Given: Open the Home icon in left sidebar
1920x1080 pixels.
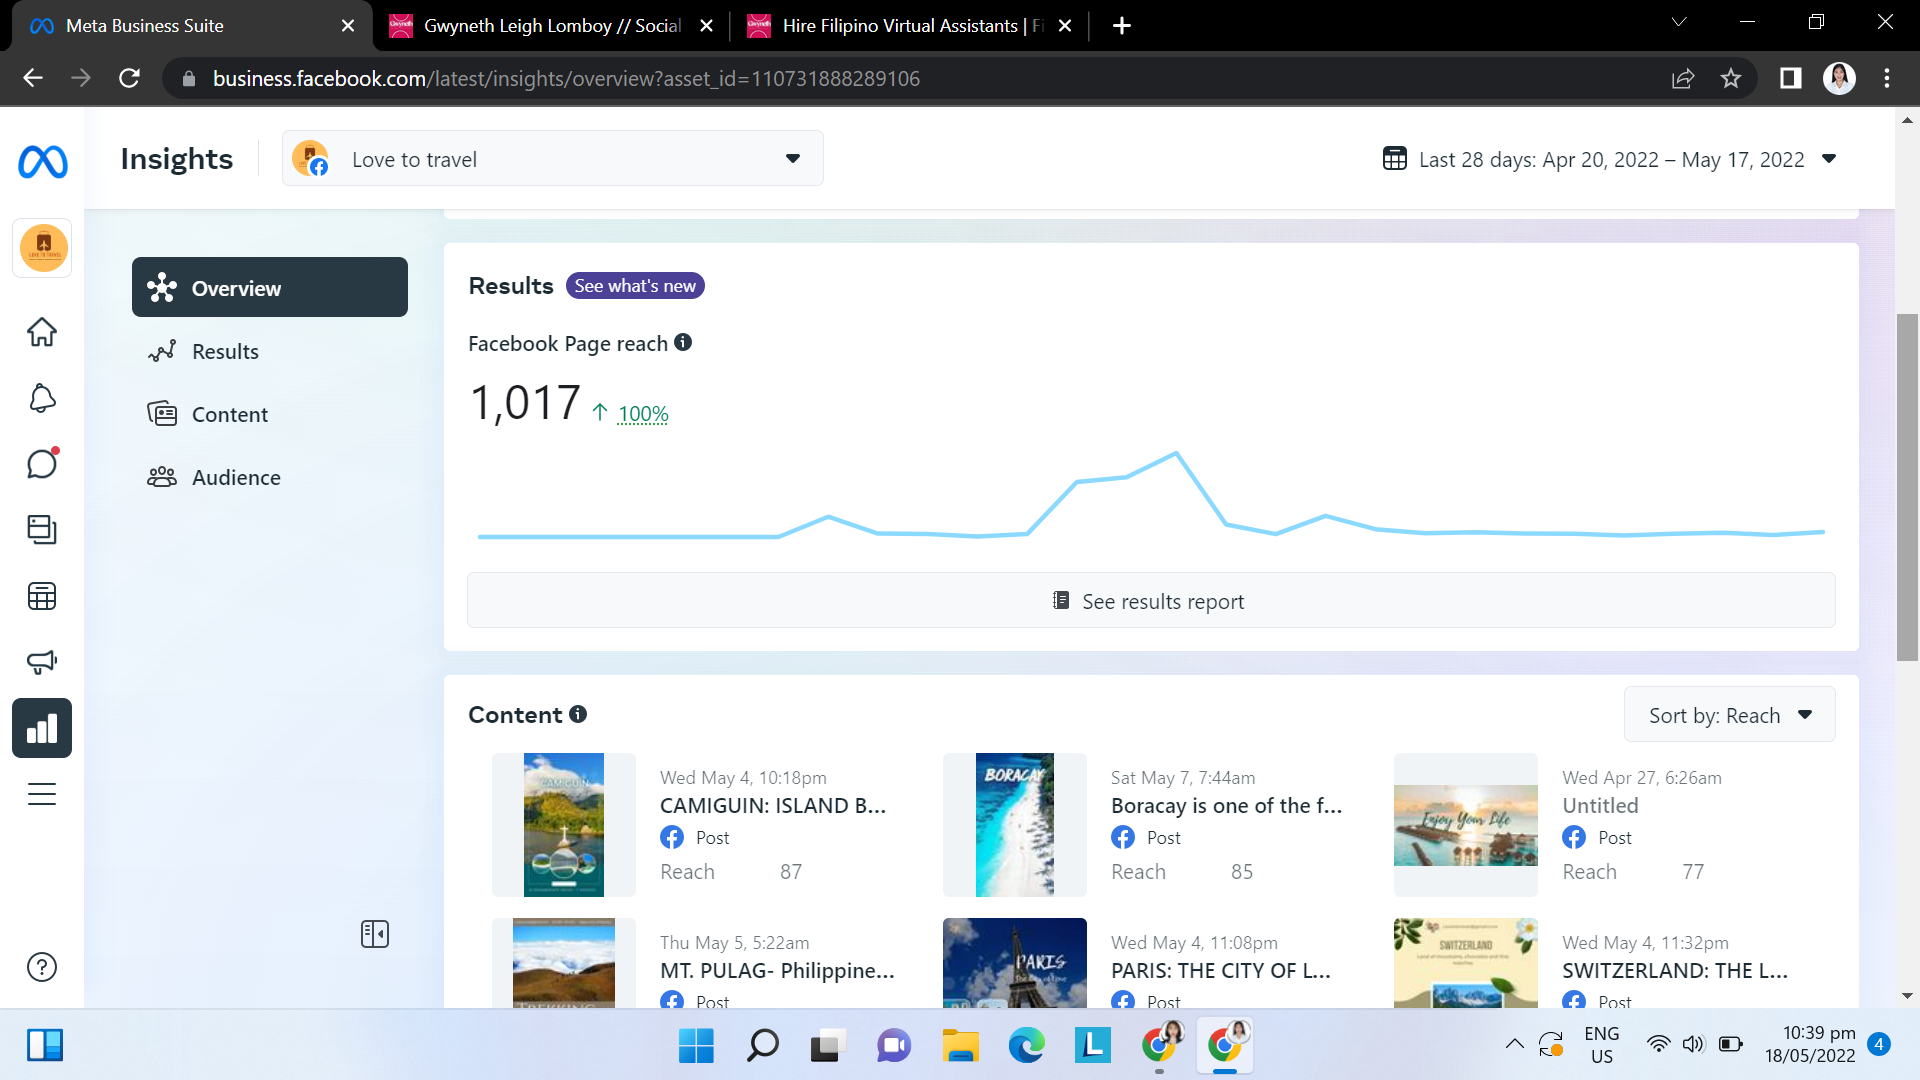Looking at the screenshot, I should point(42,332).
